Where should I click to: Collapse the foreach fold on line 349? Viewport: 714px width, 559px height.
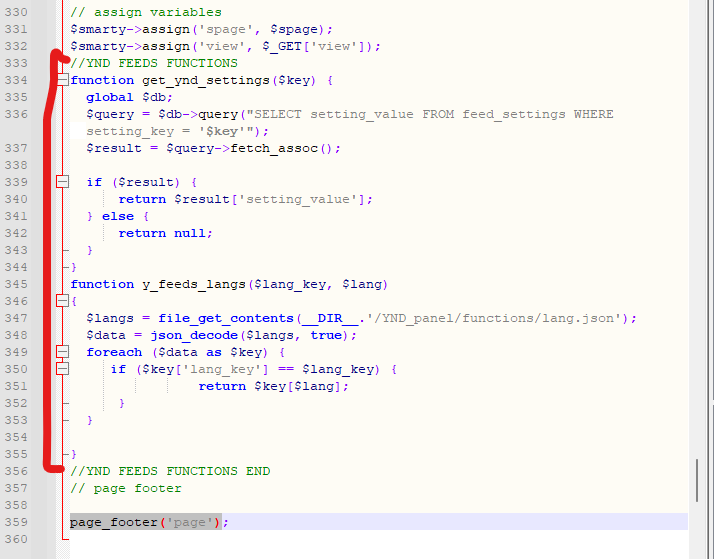pyautogui.click(x=62, y=351)
